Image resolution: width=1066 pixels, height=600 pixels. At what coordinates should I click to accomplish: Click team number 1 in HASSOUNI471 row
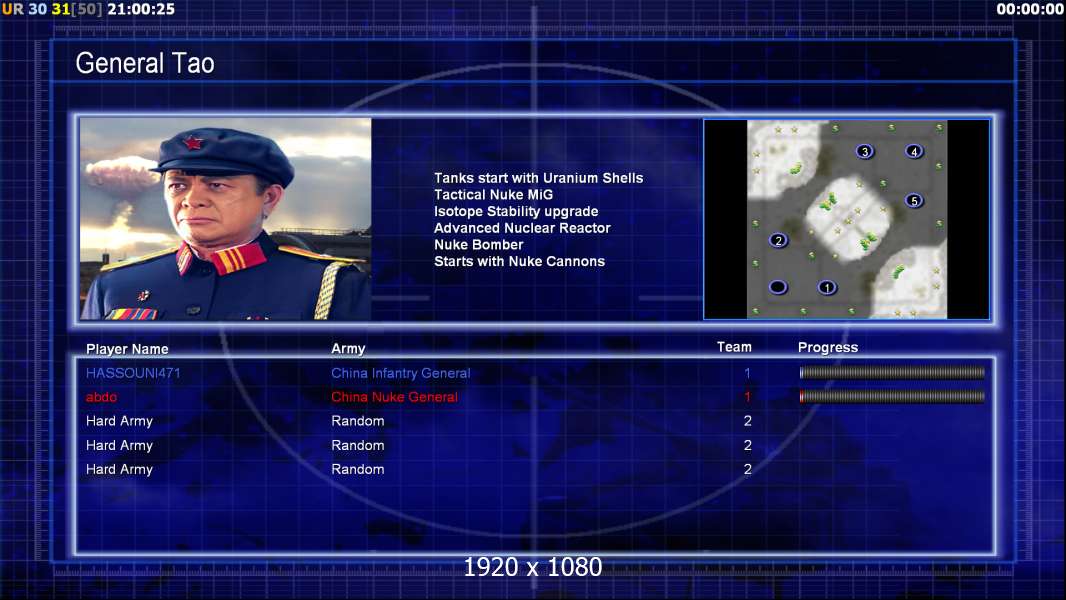747,373
